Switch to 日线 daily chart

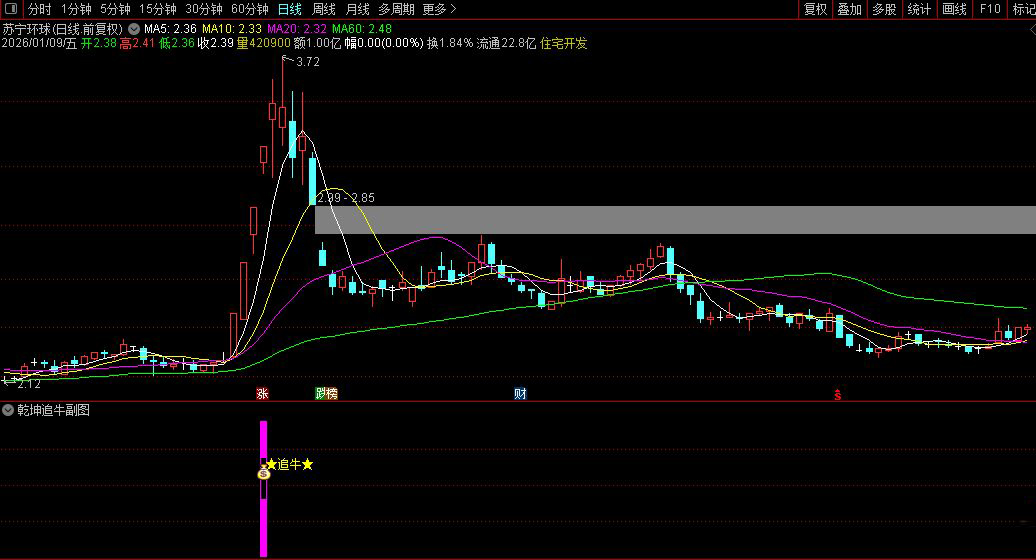(x=289, y=9)
